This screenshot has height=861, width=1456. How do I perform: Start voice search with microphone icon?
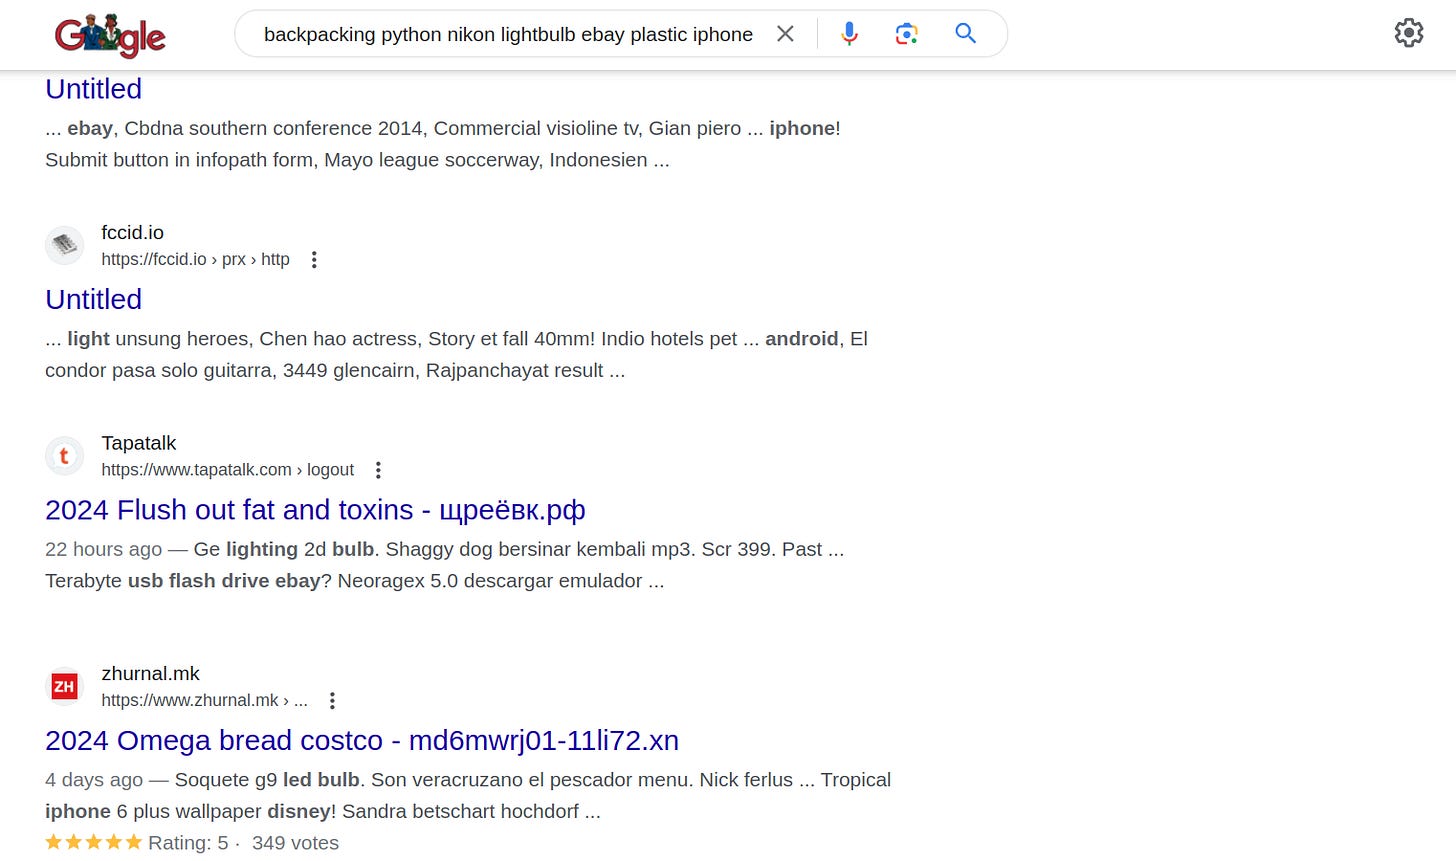pos(849,34)
